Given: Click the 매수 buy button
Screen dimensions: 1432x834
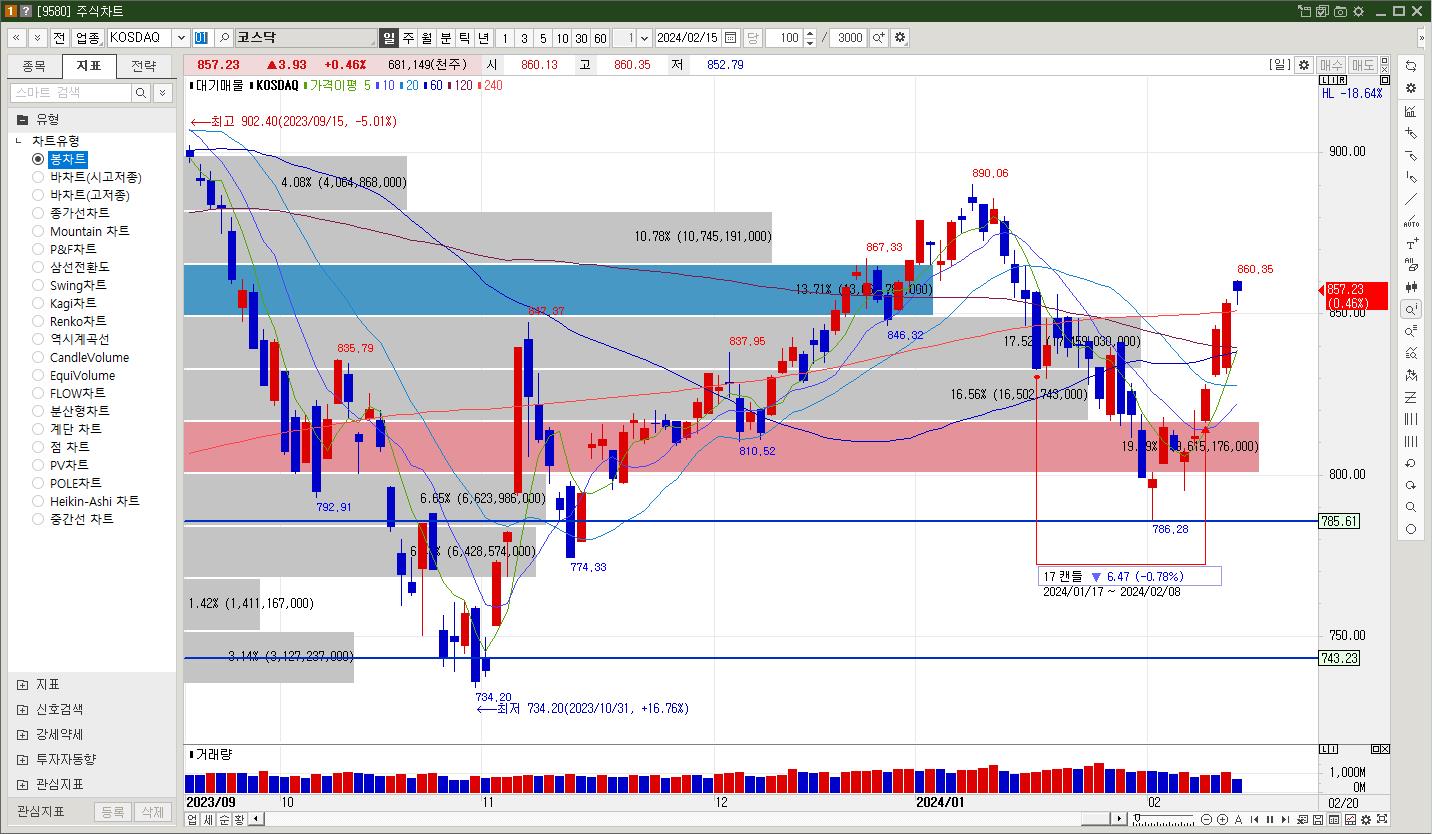Looking at the screenshot, I should pyautogui.click(x=1331, y=65).
